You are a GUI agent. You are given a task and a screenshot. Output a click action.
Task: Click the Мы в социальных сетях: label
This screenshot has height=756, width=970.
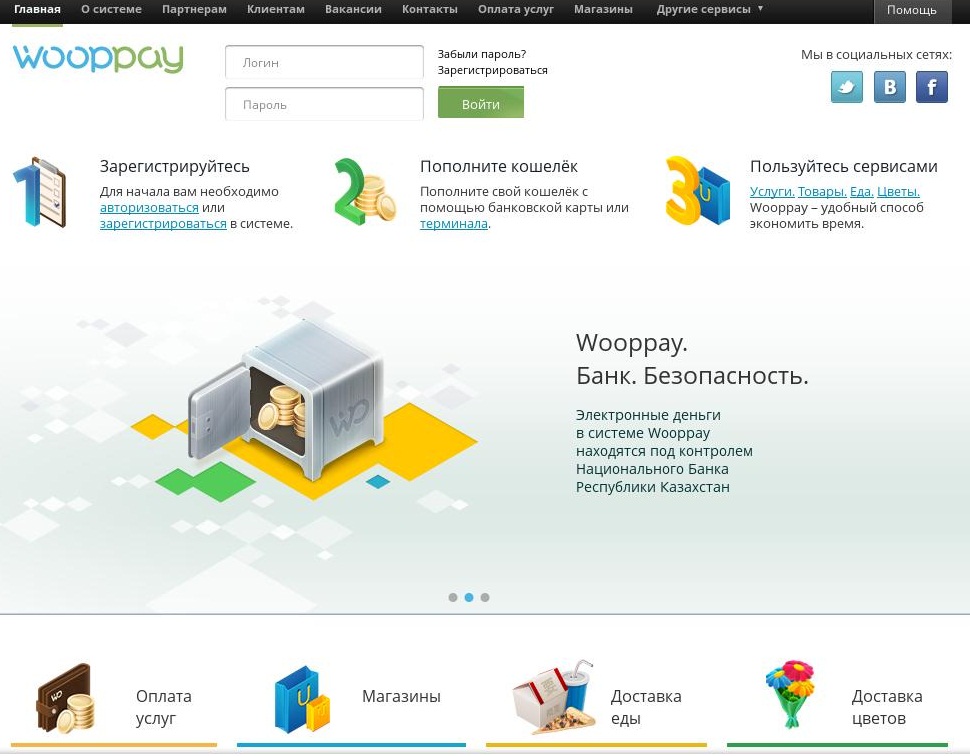pos(877,54)
